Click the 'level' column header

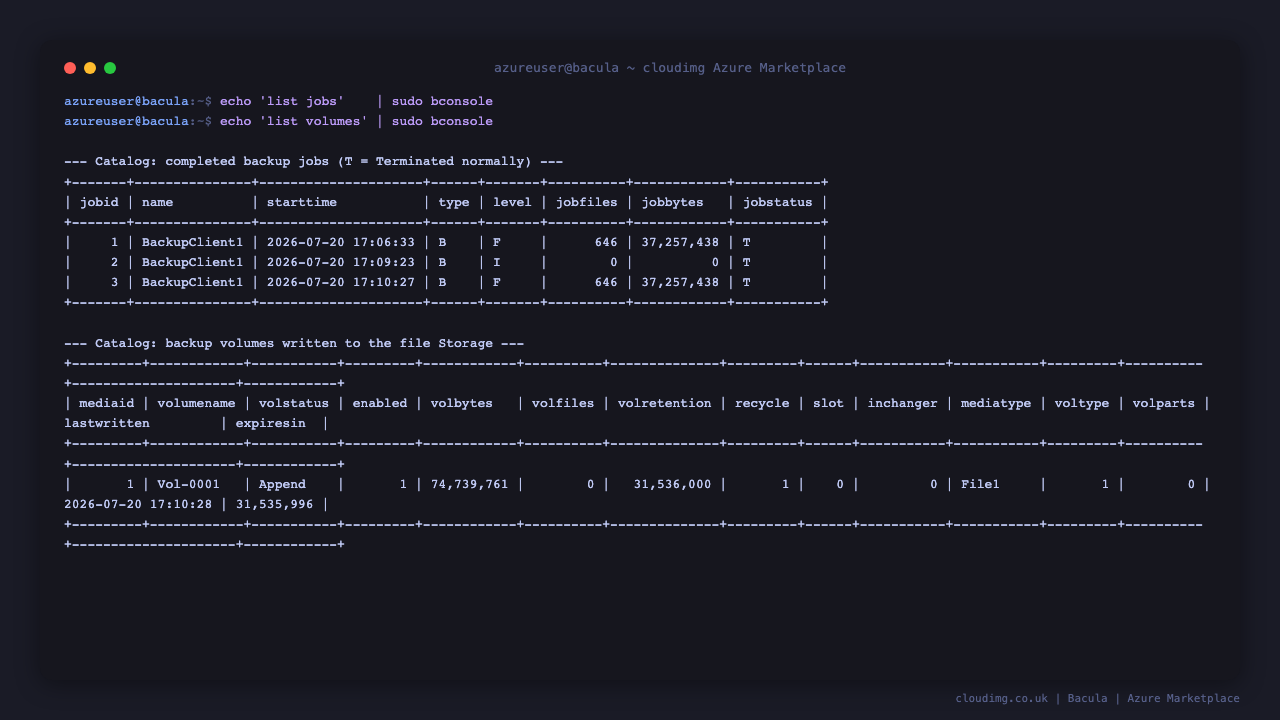coord(512,203)
